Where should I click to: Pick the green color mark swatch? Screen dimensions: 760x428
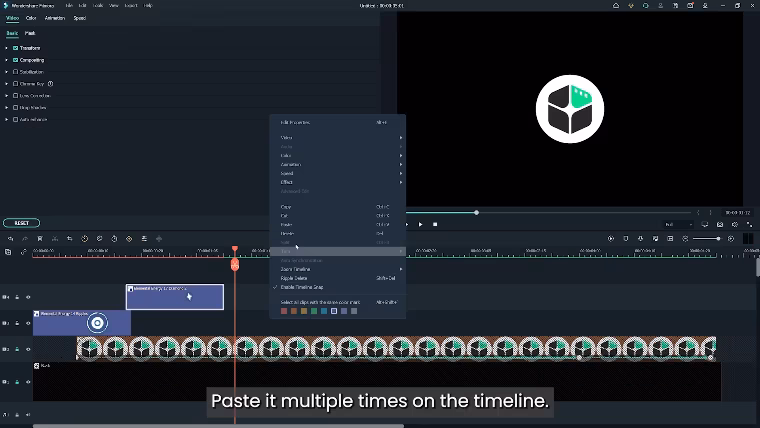pyautogui.click(x=314, y=311)
